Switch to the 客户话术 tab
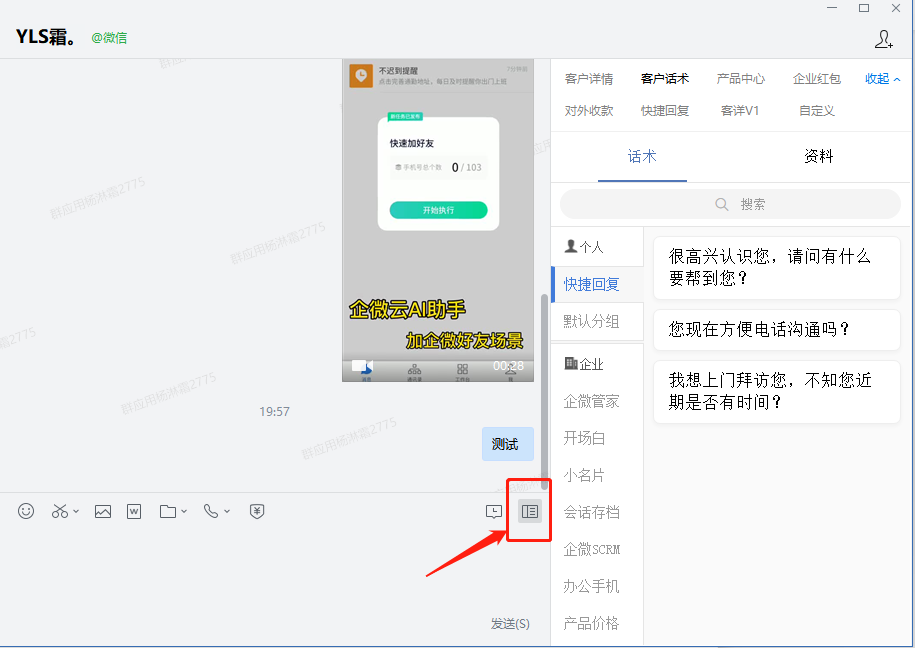 [x=665, y=78]
